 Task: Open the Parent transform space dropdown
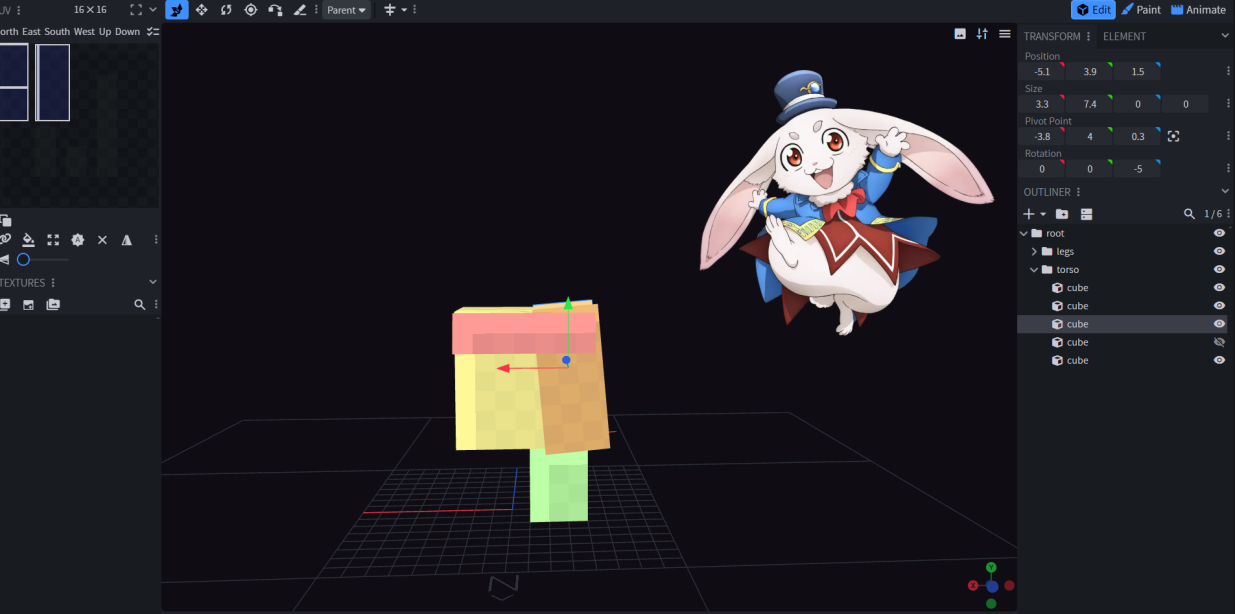click(346, 10)
